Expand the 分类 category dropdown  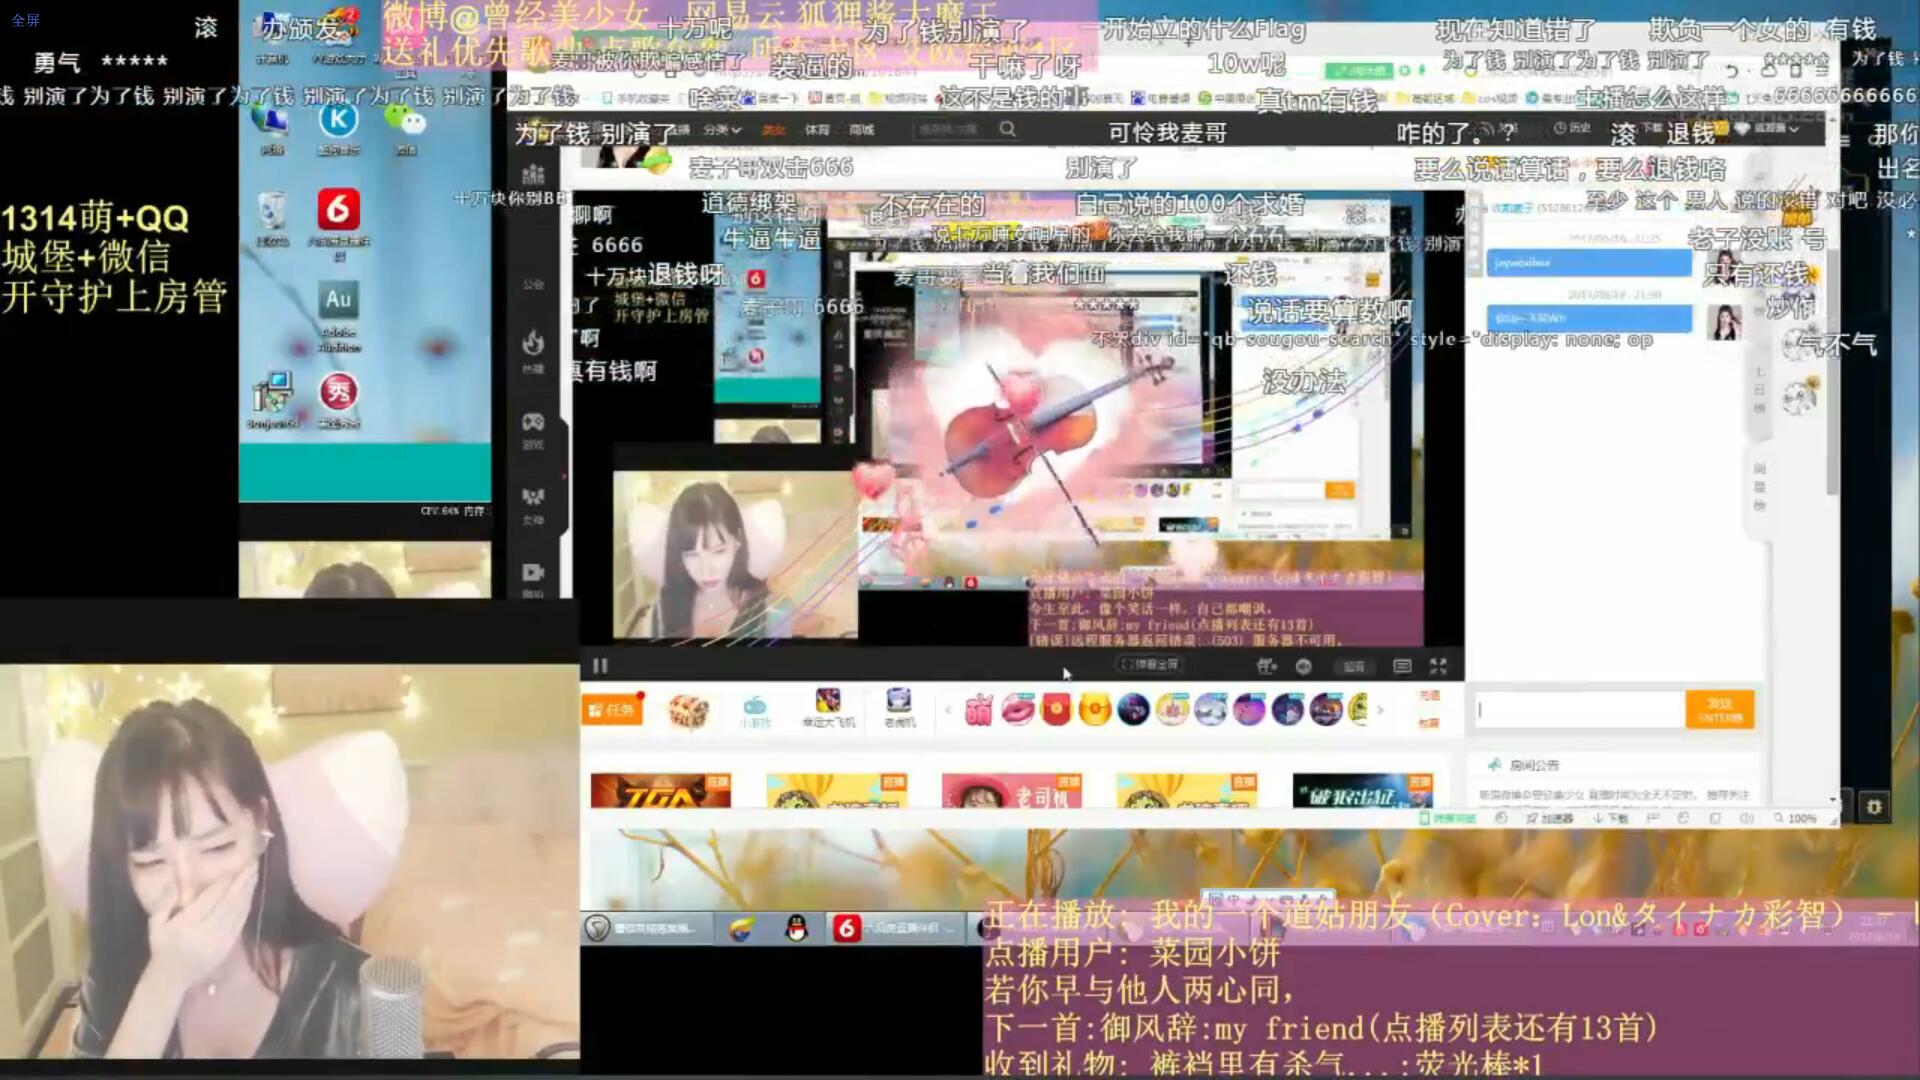[x=721, y=130]
